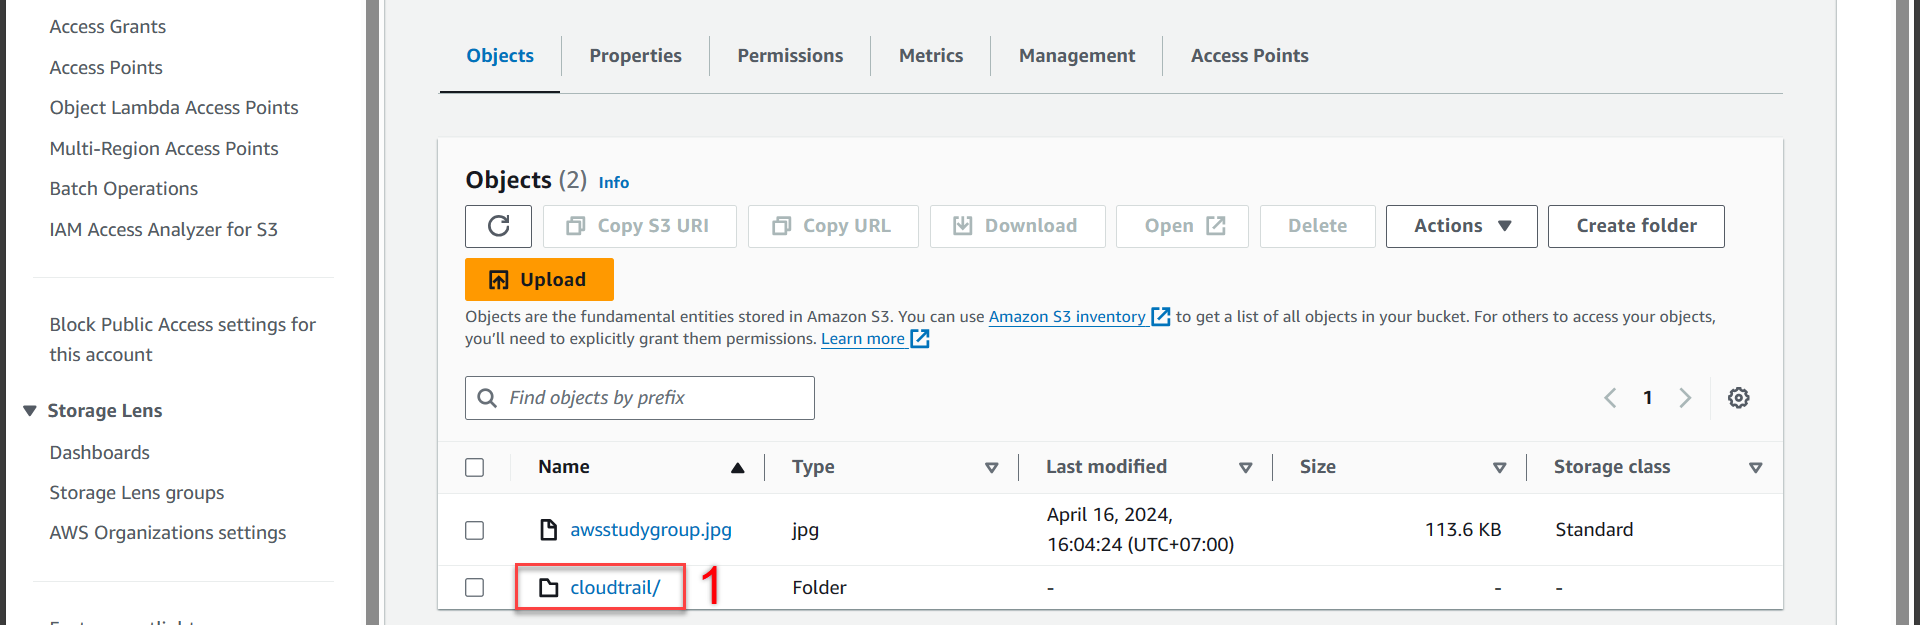The width and height of the screenshot is (1920, 625).
Task: Open table preferences gear icon
Action: pyautogui.click(x=1738, y=398)
